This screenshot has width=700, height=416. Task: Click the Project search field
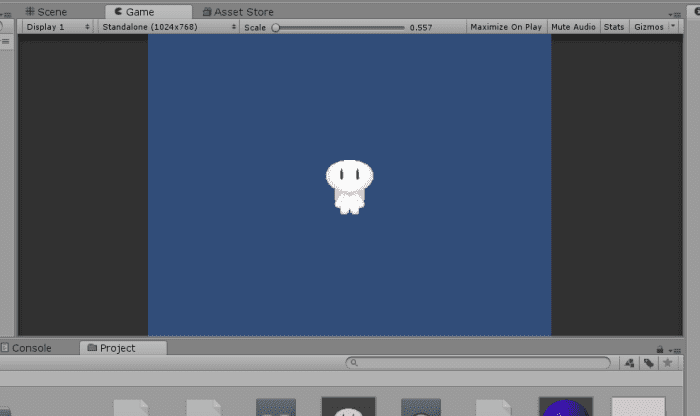[x=478, y=363]
